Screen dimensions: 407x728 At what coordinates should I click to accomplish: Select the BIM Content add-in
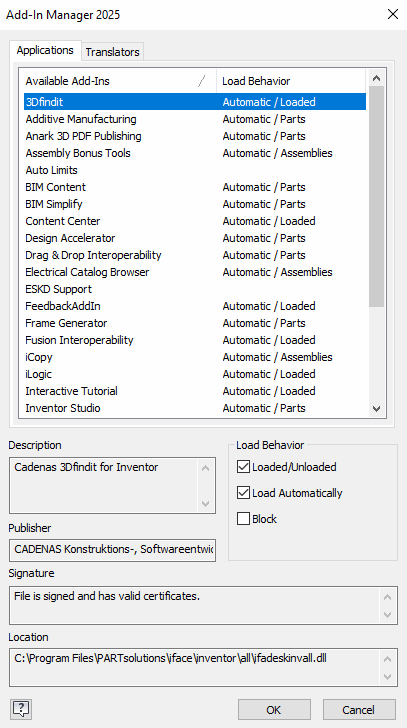[x=195, y=187]
